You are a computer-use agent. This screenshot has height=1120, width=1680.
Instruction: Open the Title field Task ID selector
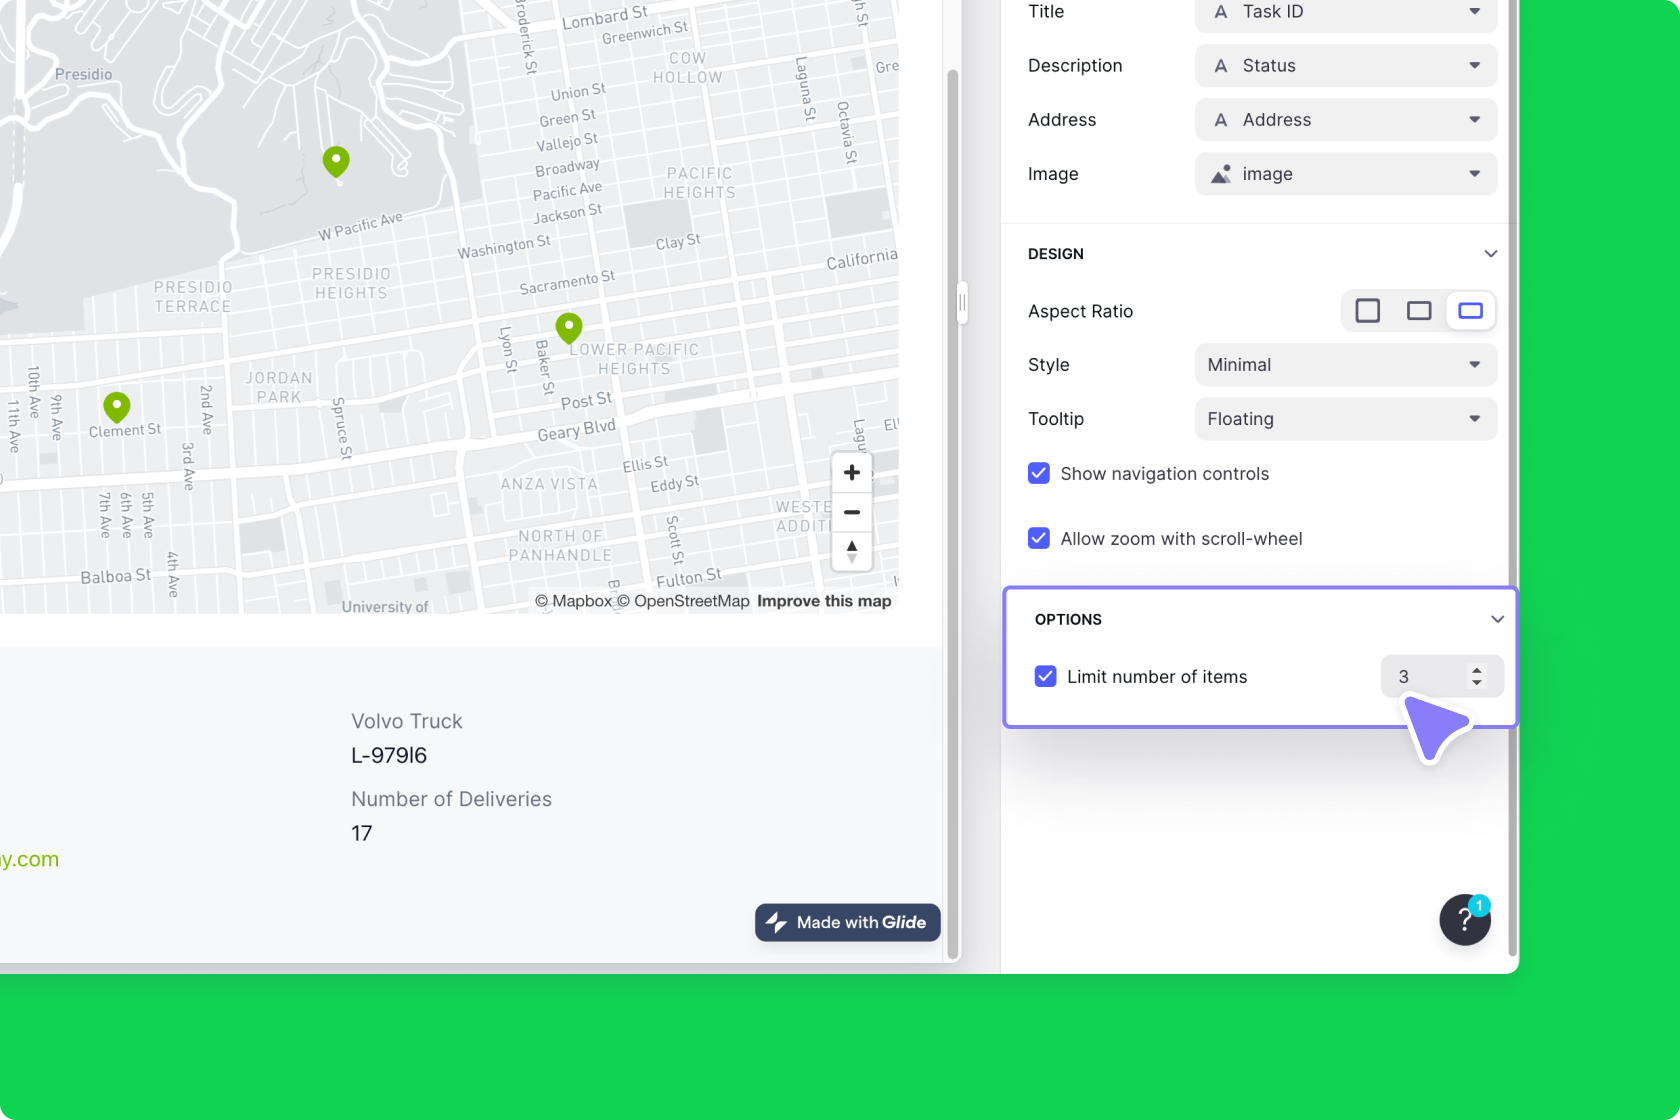pos(1345,12)
